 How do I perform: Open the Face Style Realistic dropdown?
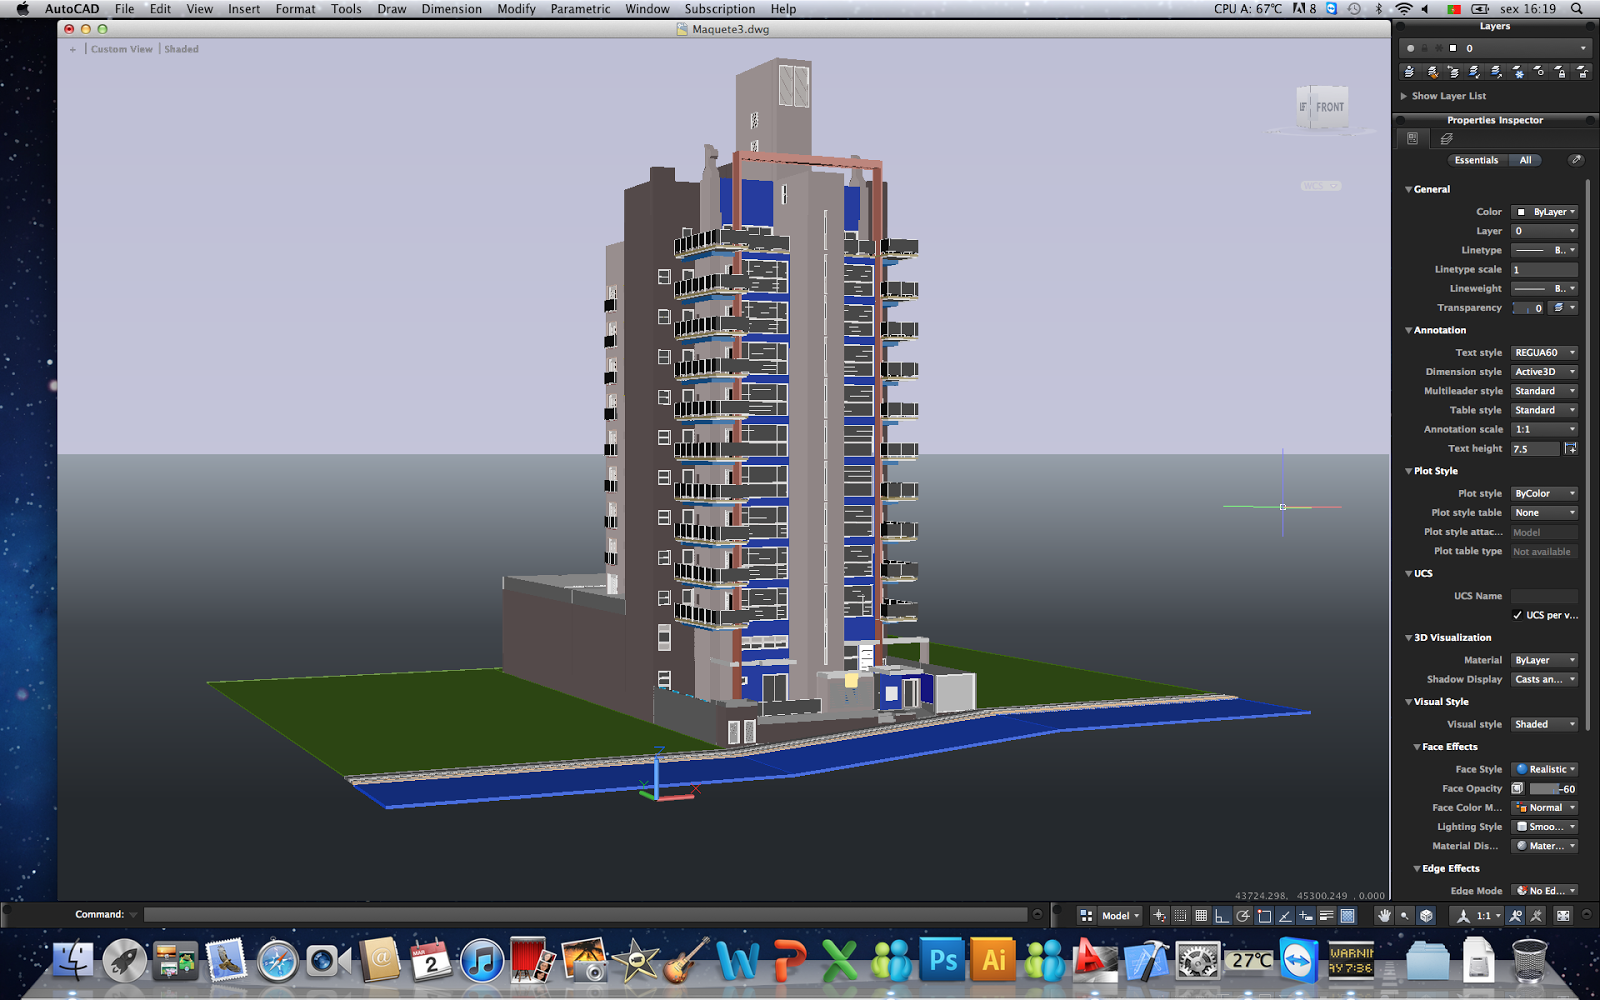pyautogui.click(x=1545, y=769)
